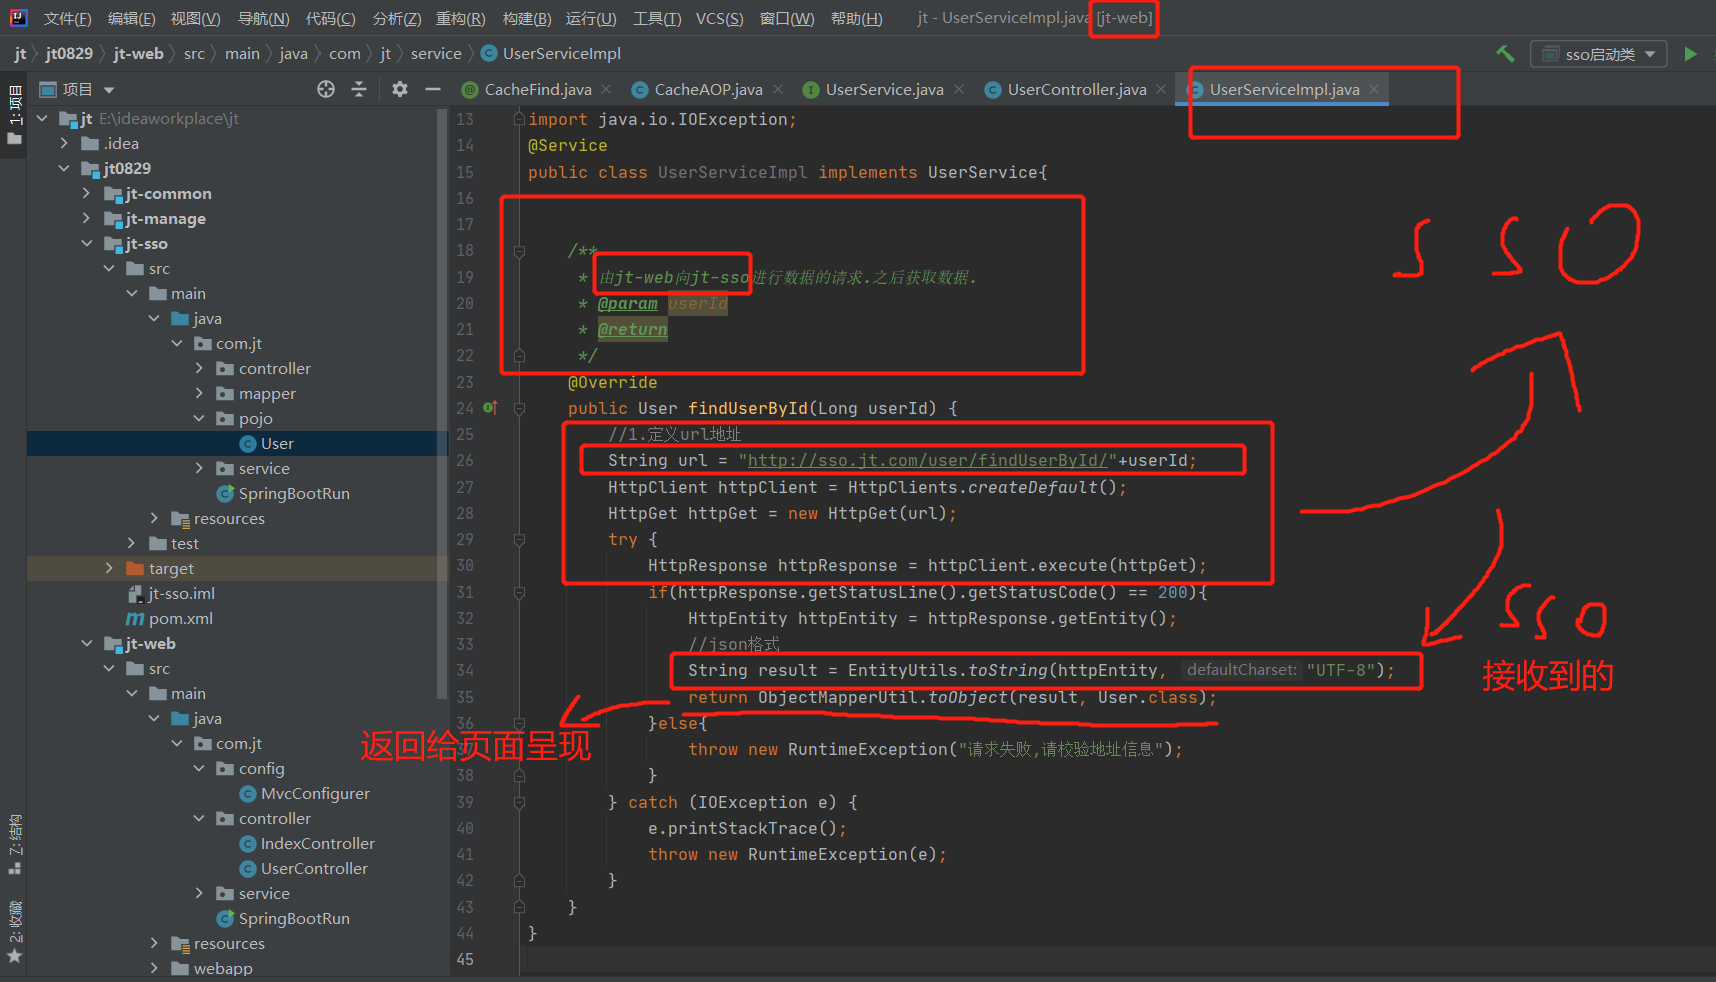Image resolution: width=1716 pixels, height=982 pixels.
Task: Open the Z: 结构 tool window button
Action: tap(14, 846)
